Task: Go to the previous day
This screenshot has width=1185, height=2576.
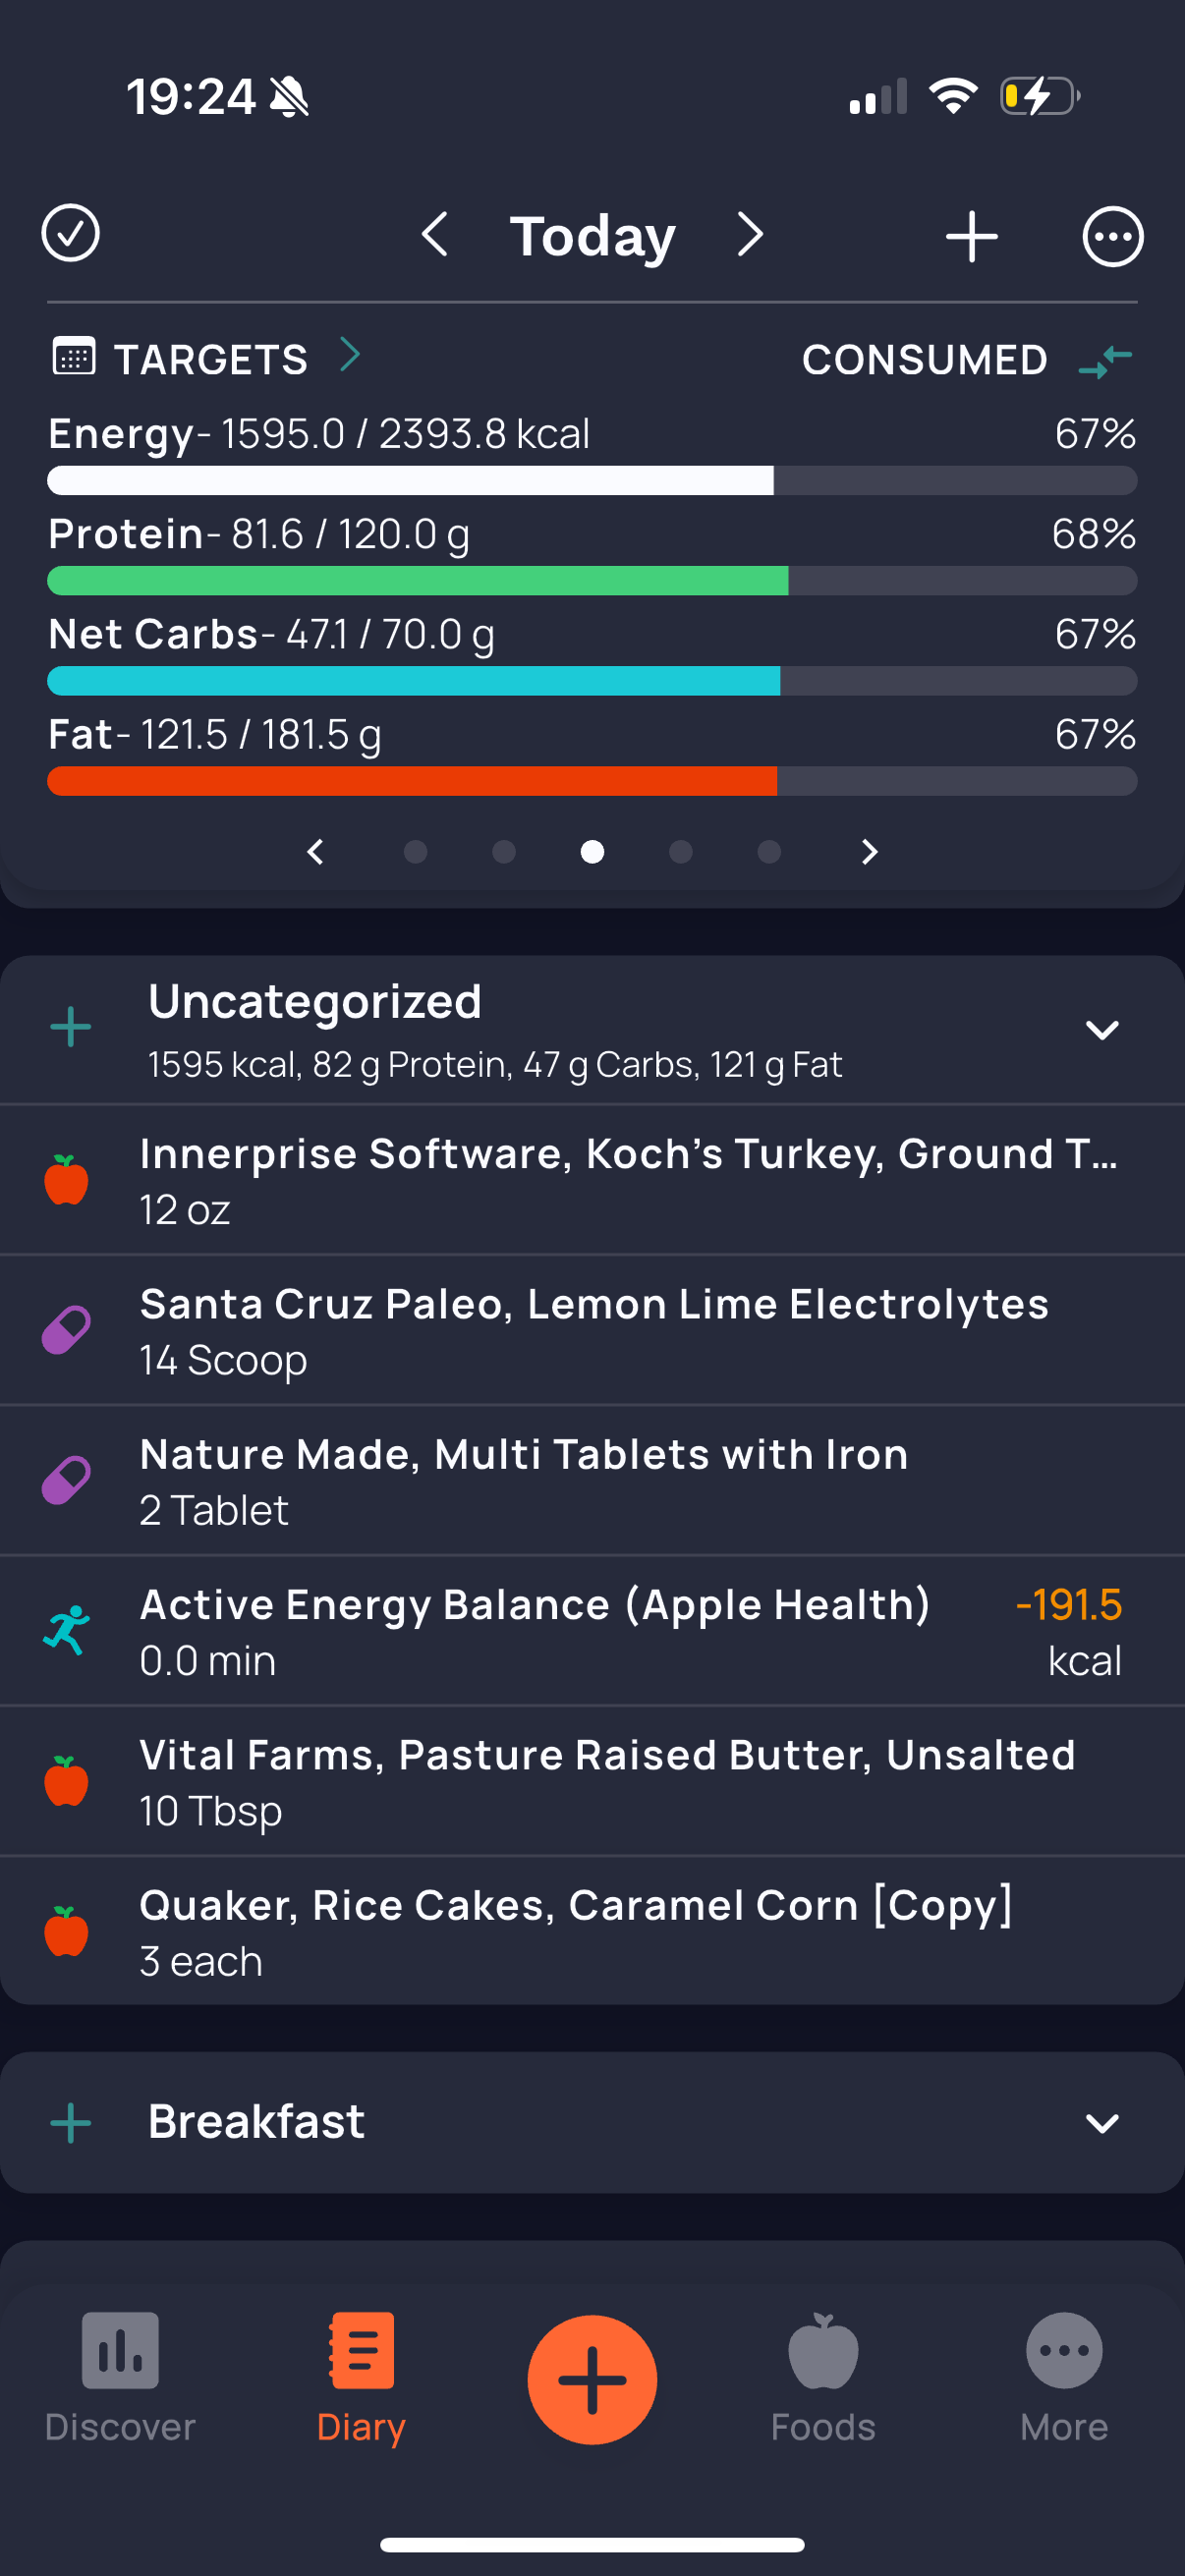Action: pos(435,234)
